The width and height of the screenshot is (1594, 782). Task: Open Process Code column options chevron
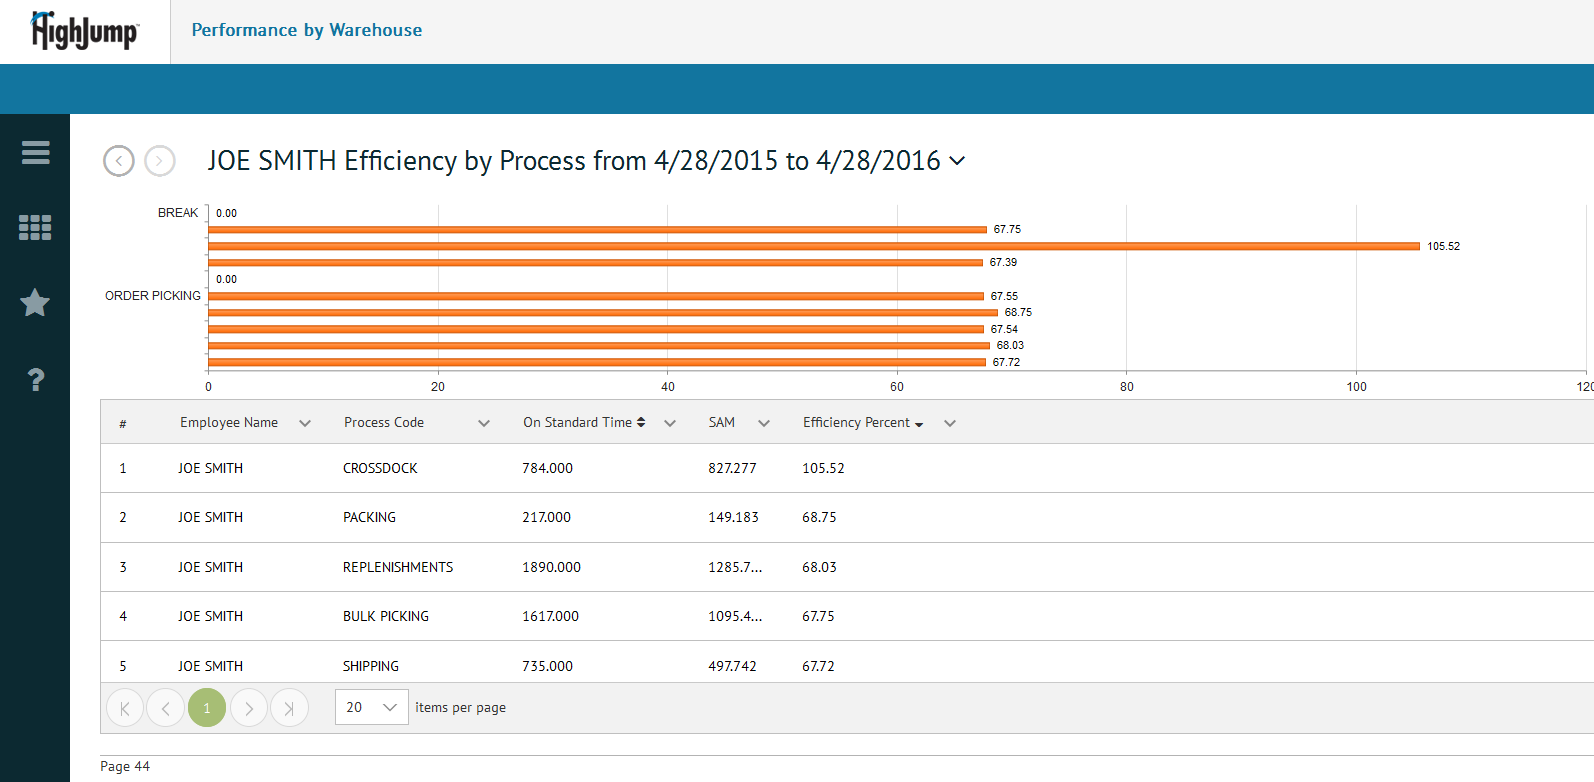[x=484, y=423]
